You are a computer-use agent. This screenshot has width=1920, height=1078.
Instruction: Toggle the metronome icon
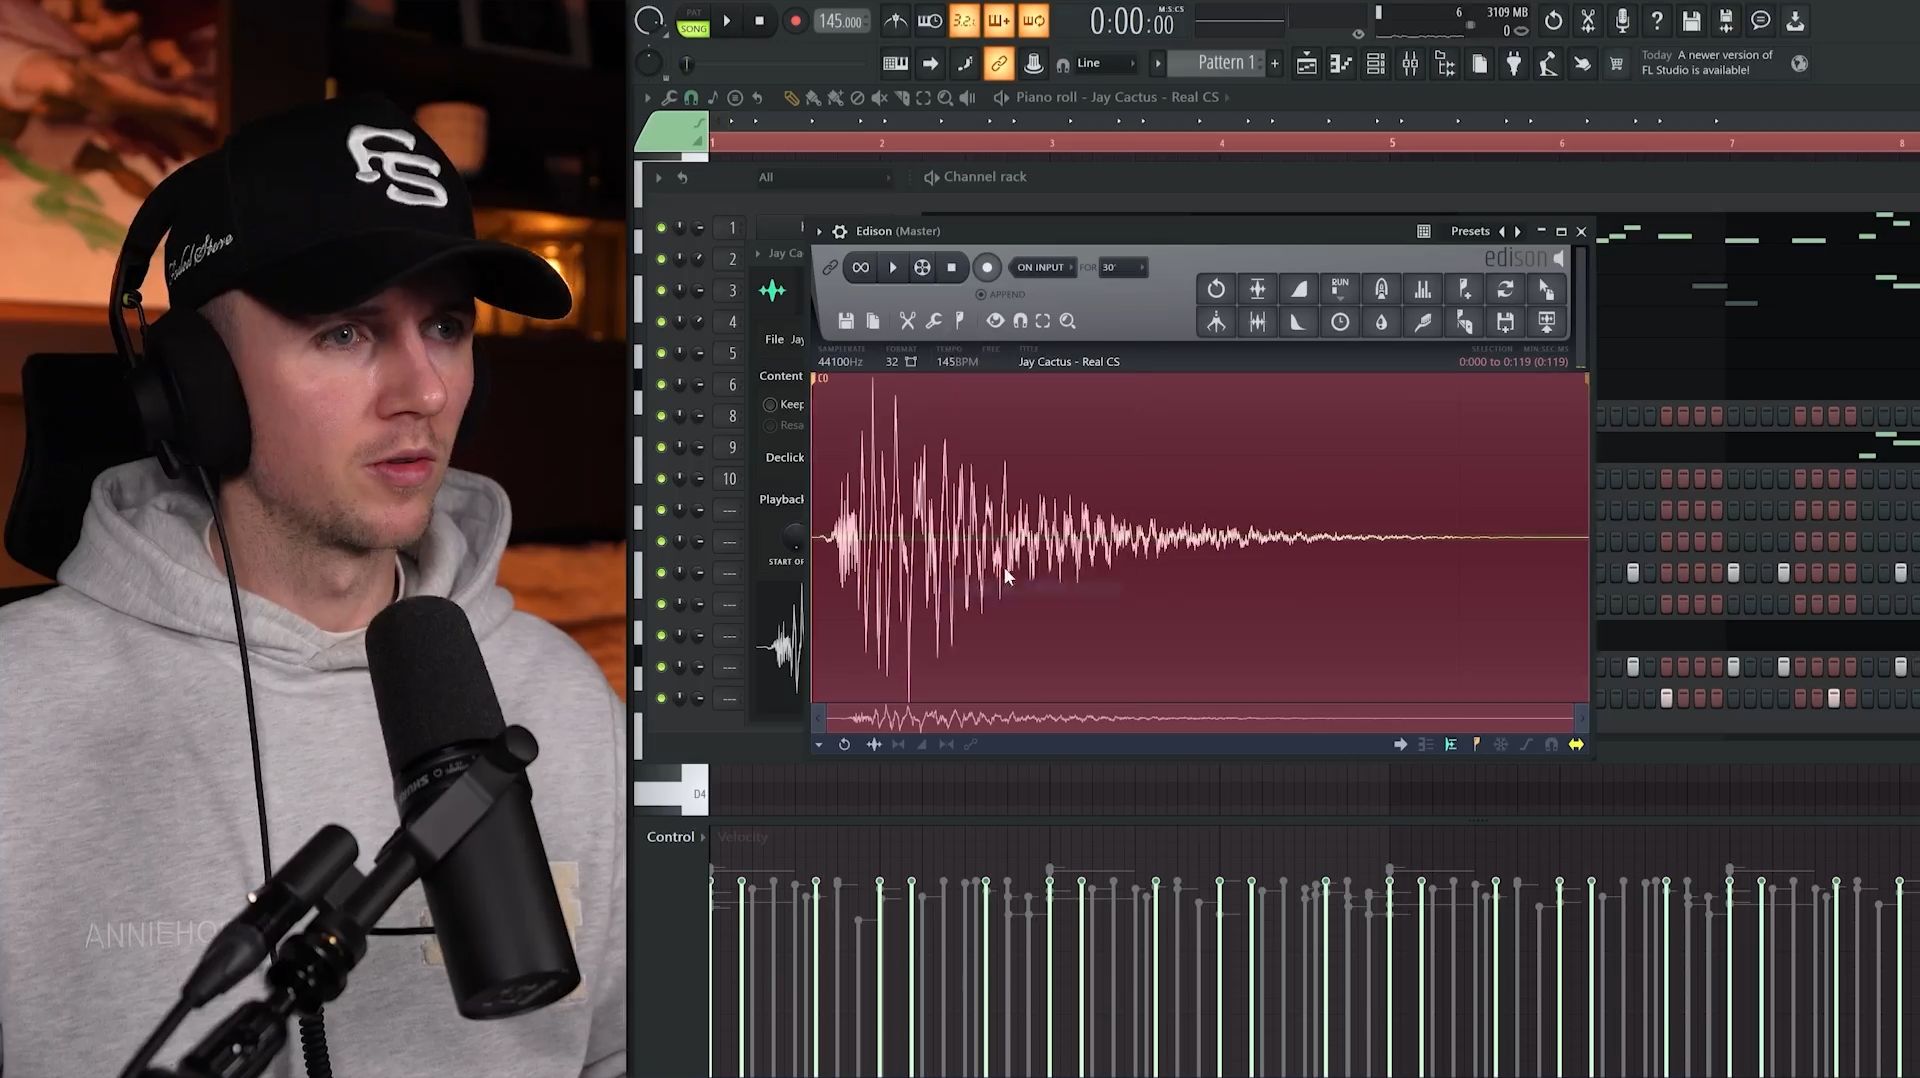coord(896,21)
